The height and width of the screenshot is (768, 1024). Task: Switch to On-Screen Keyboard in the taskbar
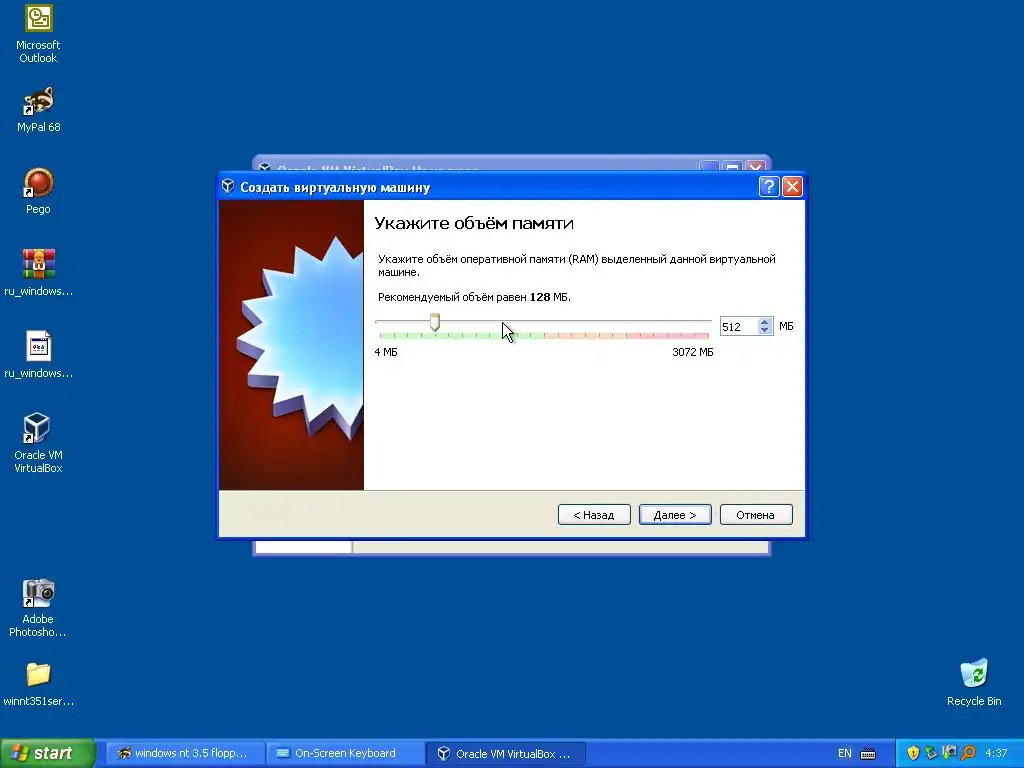[x=345, y=753]
